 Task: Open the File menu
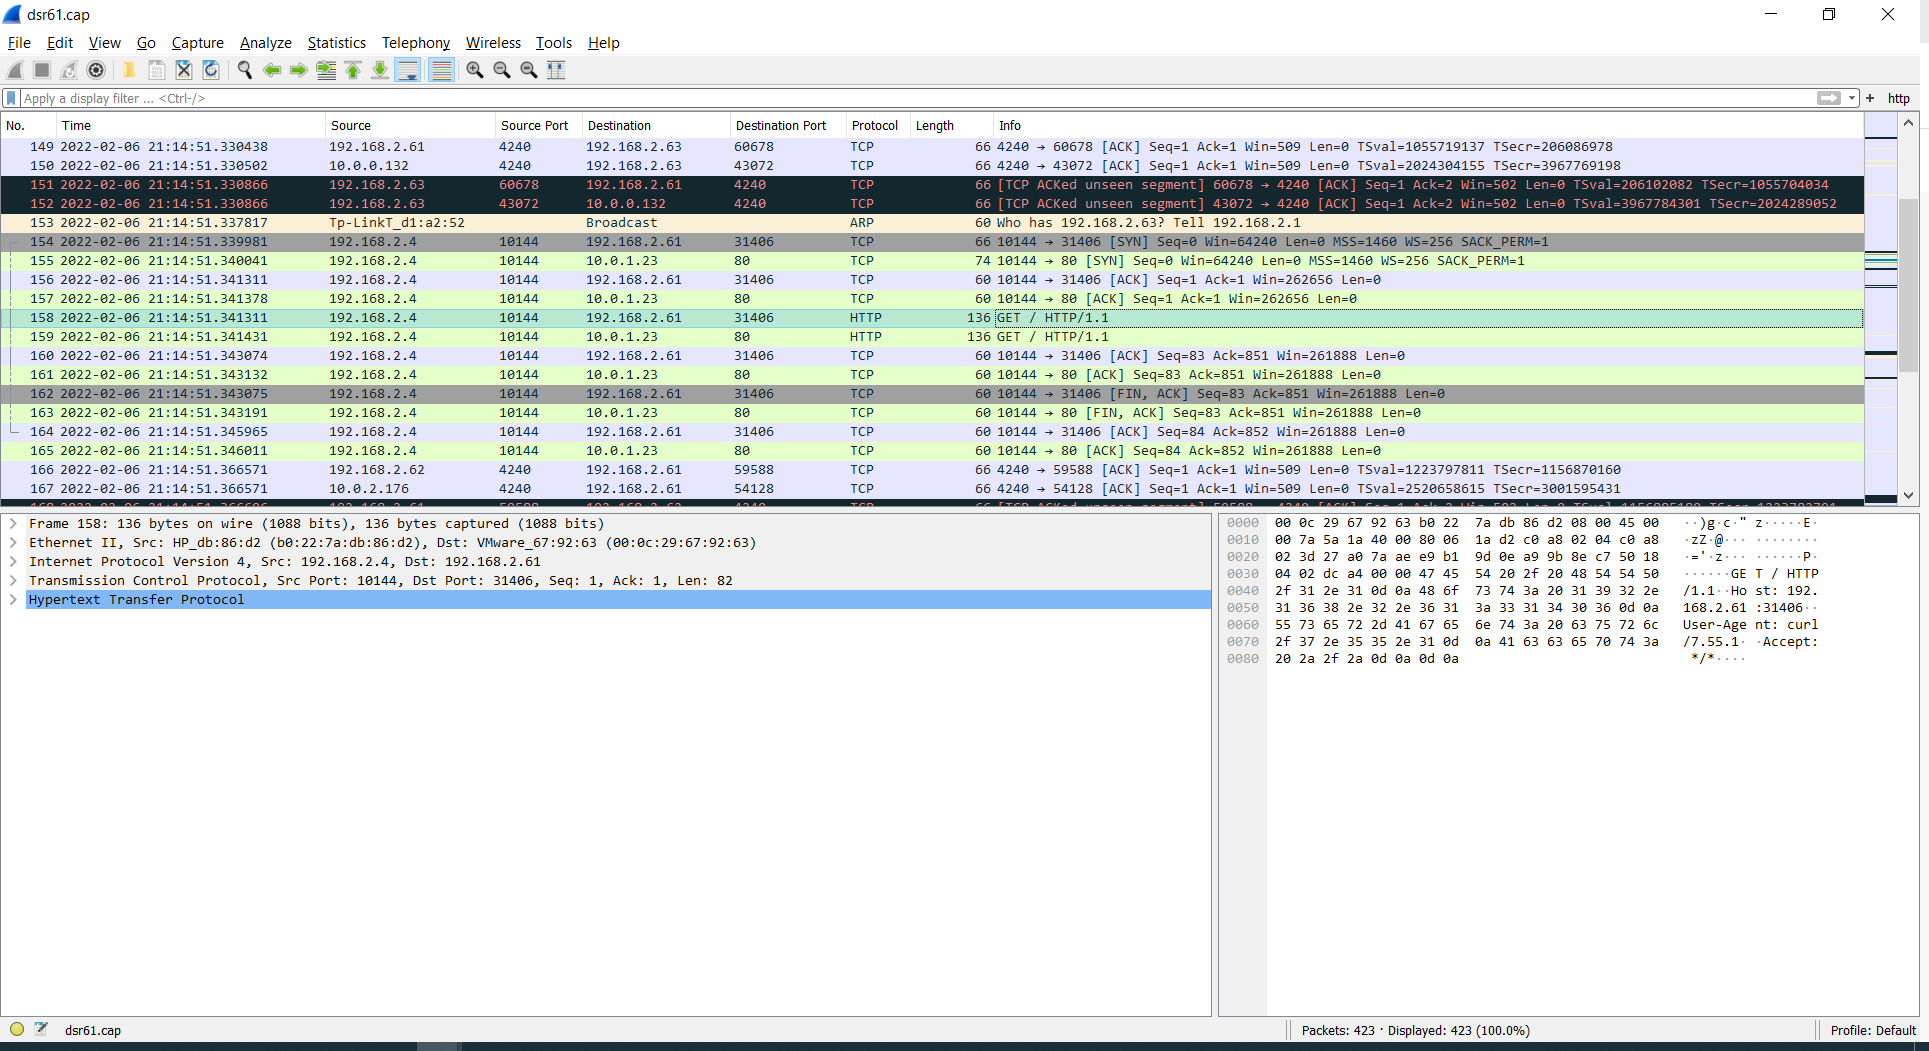click(19, 43)
